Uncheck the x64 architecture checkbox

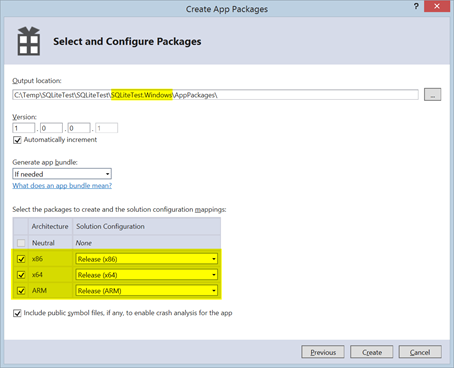pos(21,275)
